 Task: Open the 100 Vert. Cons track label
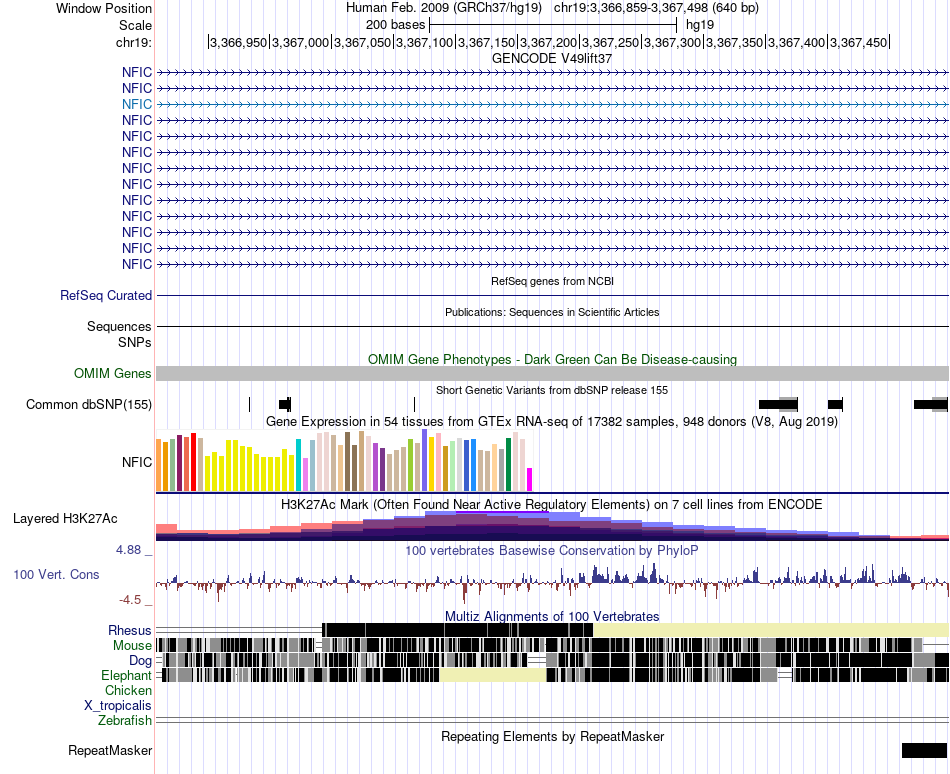coord(56,574)
